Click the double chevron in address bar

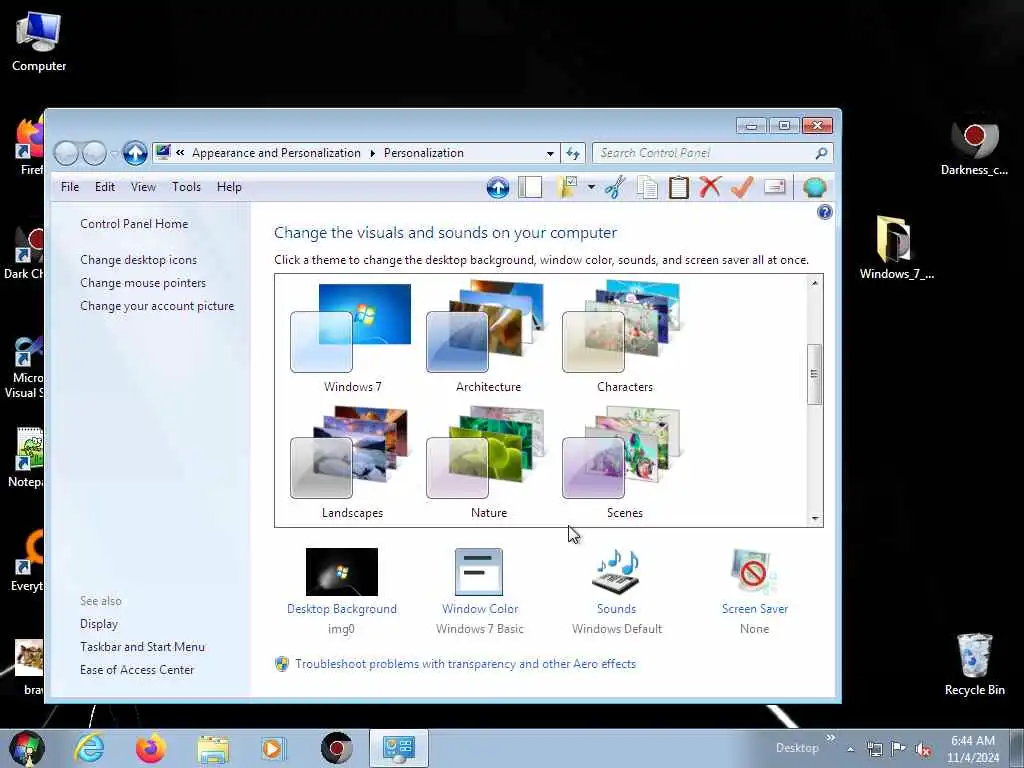click(180, 153)
